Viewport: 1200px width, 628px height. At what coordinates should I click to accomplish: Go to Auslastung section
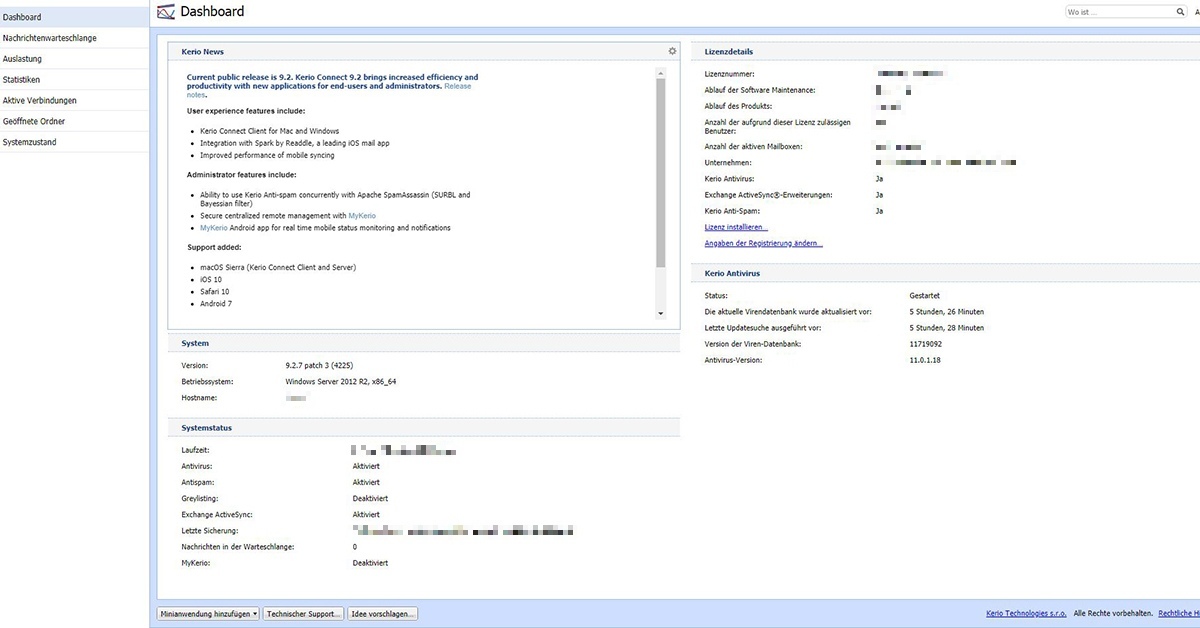click(74, 59)
